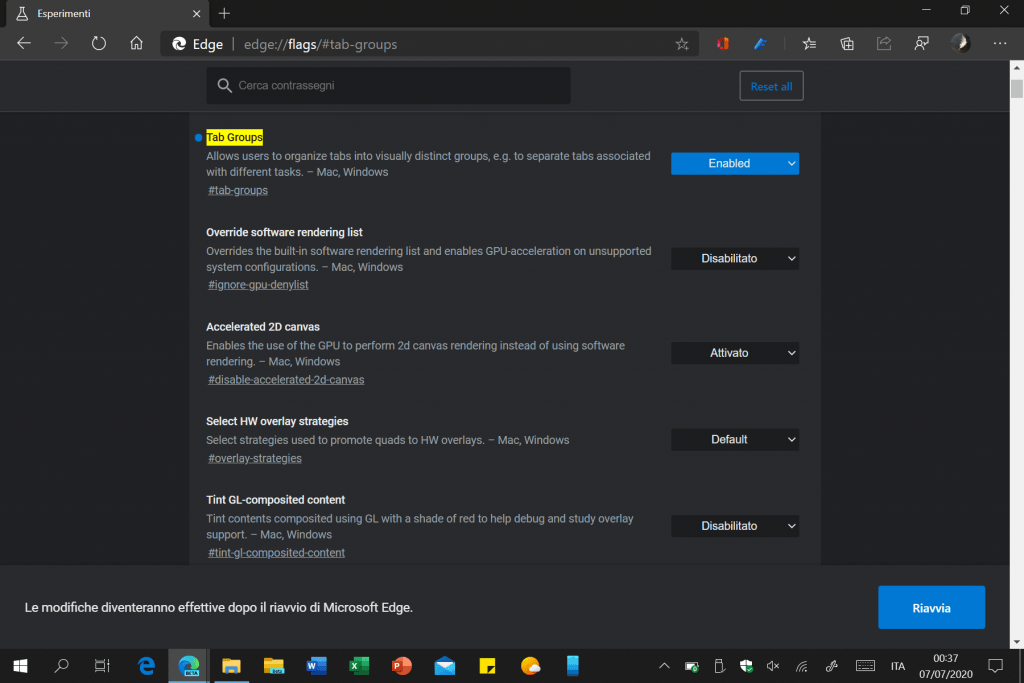Open Edge Settings and more menu
The height and width of the screenshot is (683, 1024).
[999, 44]
